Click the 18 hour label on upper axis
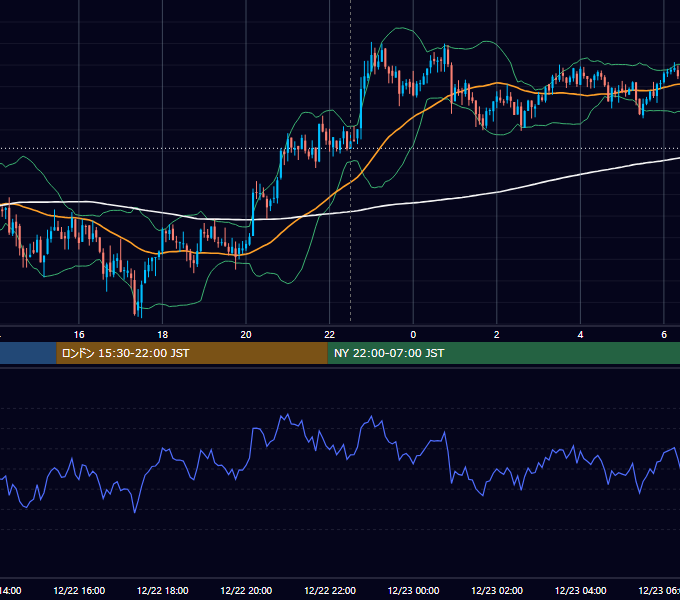680x600 pixels. (162, 335)
